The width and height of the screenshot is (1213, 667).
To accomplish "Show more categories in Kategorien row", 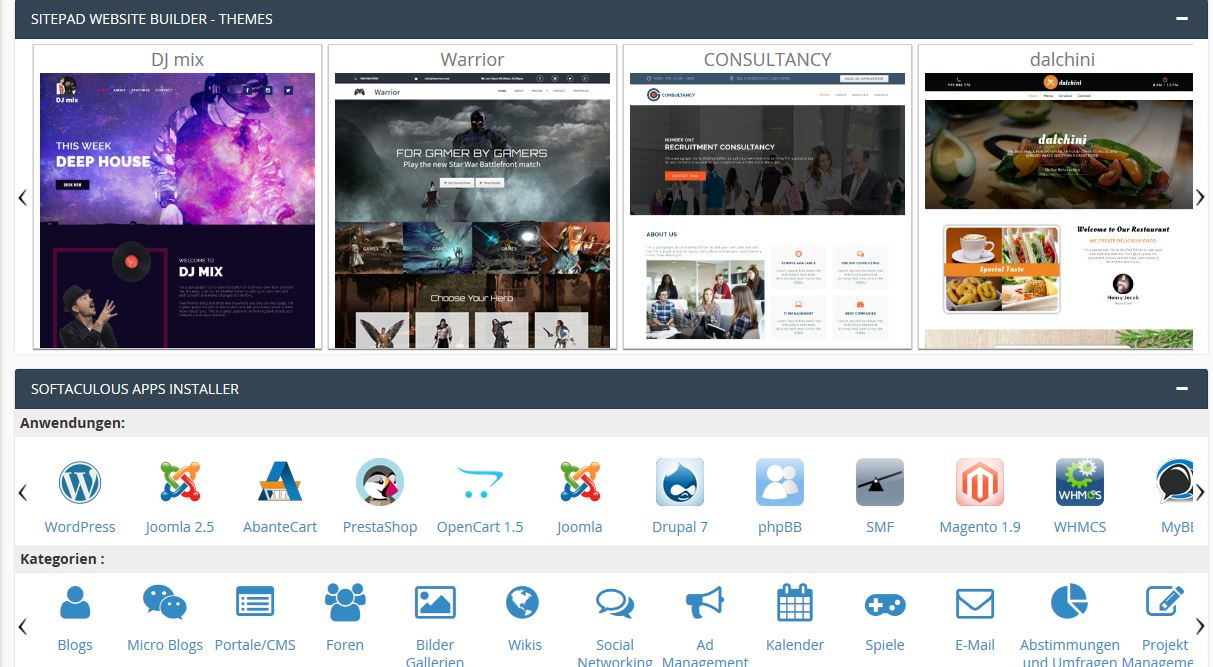I will click(x=1200, y=627).
